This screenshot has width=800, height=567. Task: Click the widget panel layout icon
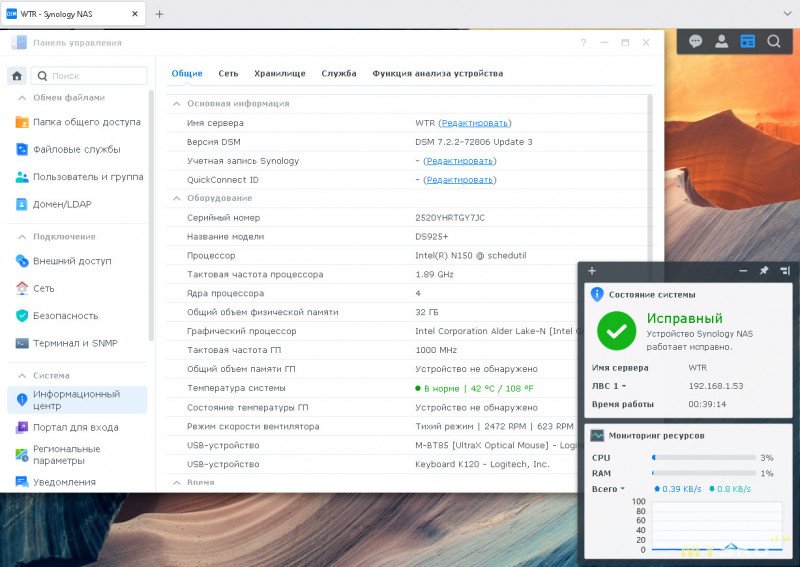point(785,270)
